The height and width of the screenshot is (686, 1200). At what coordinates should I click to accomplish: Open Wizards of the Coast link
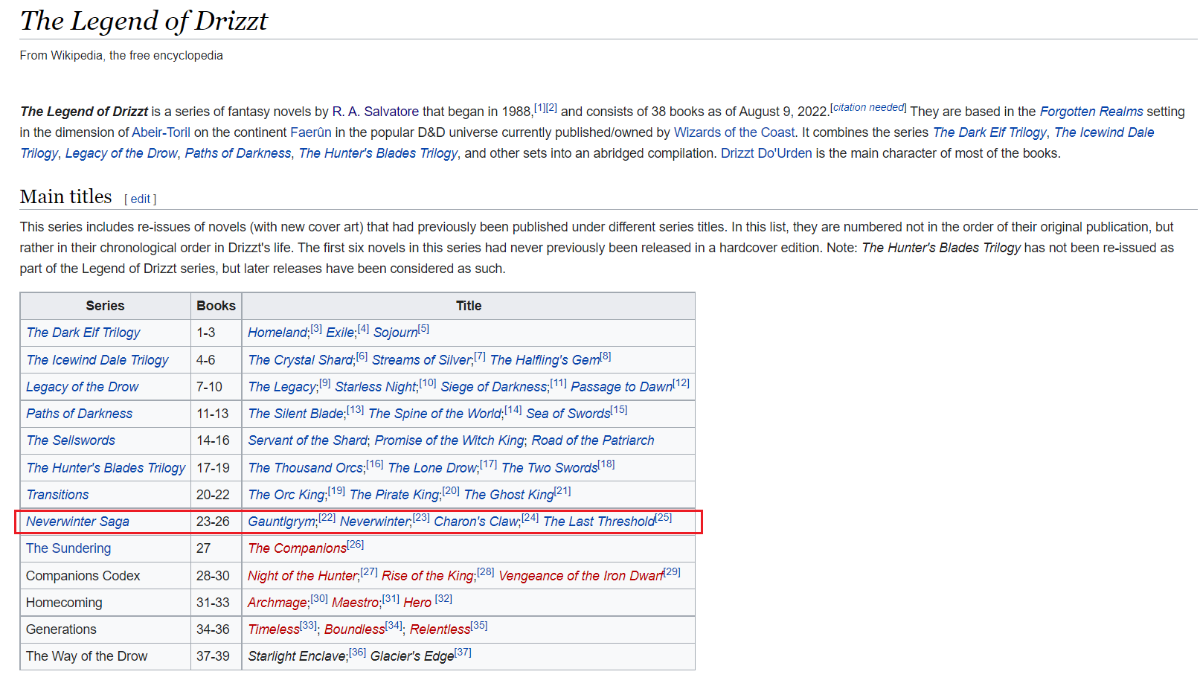tap(735, 132)
